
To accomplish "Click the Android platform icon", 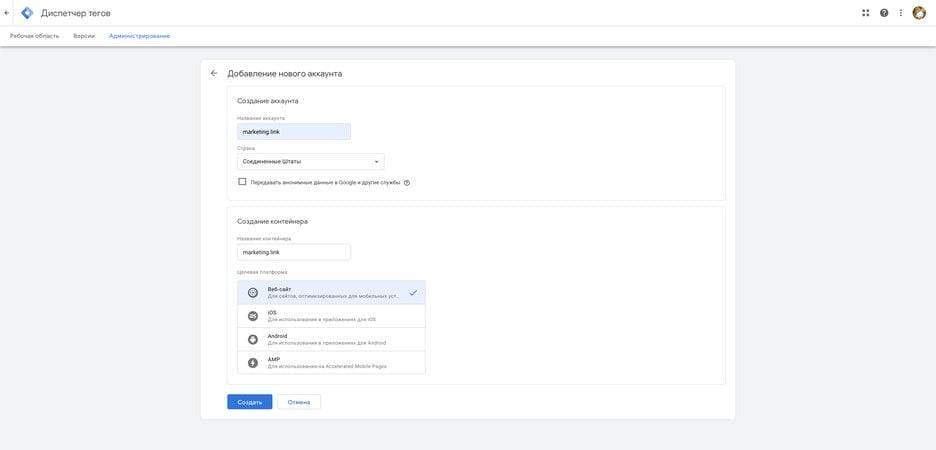I will pos(253,340).
